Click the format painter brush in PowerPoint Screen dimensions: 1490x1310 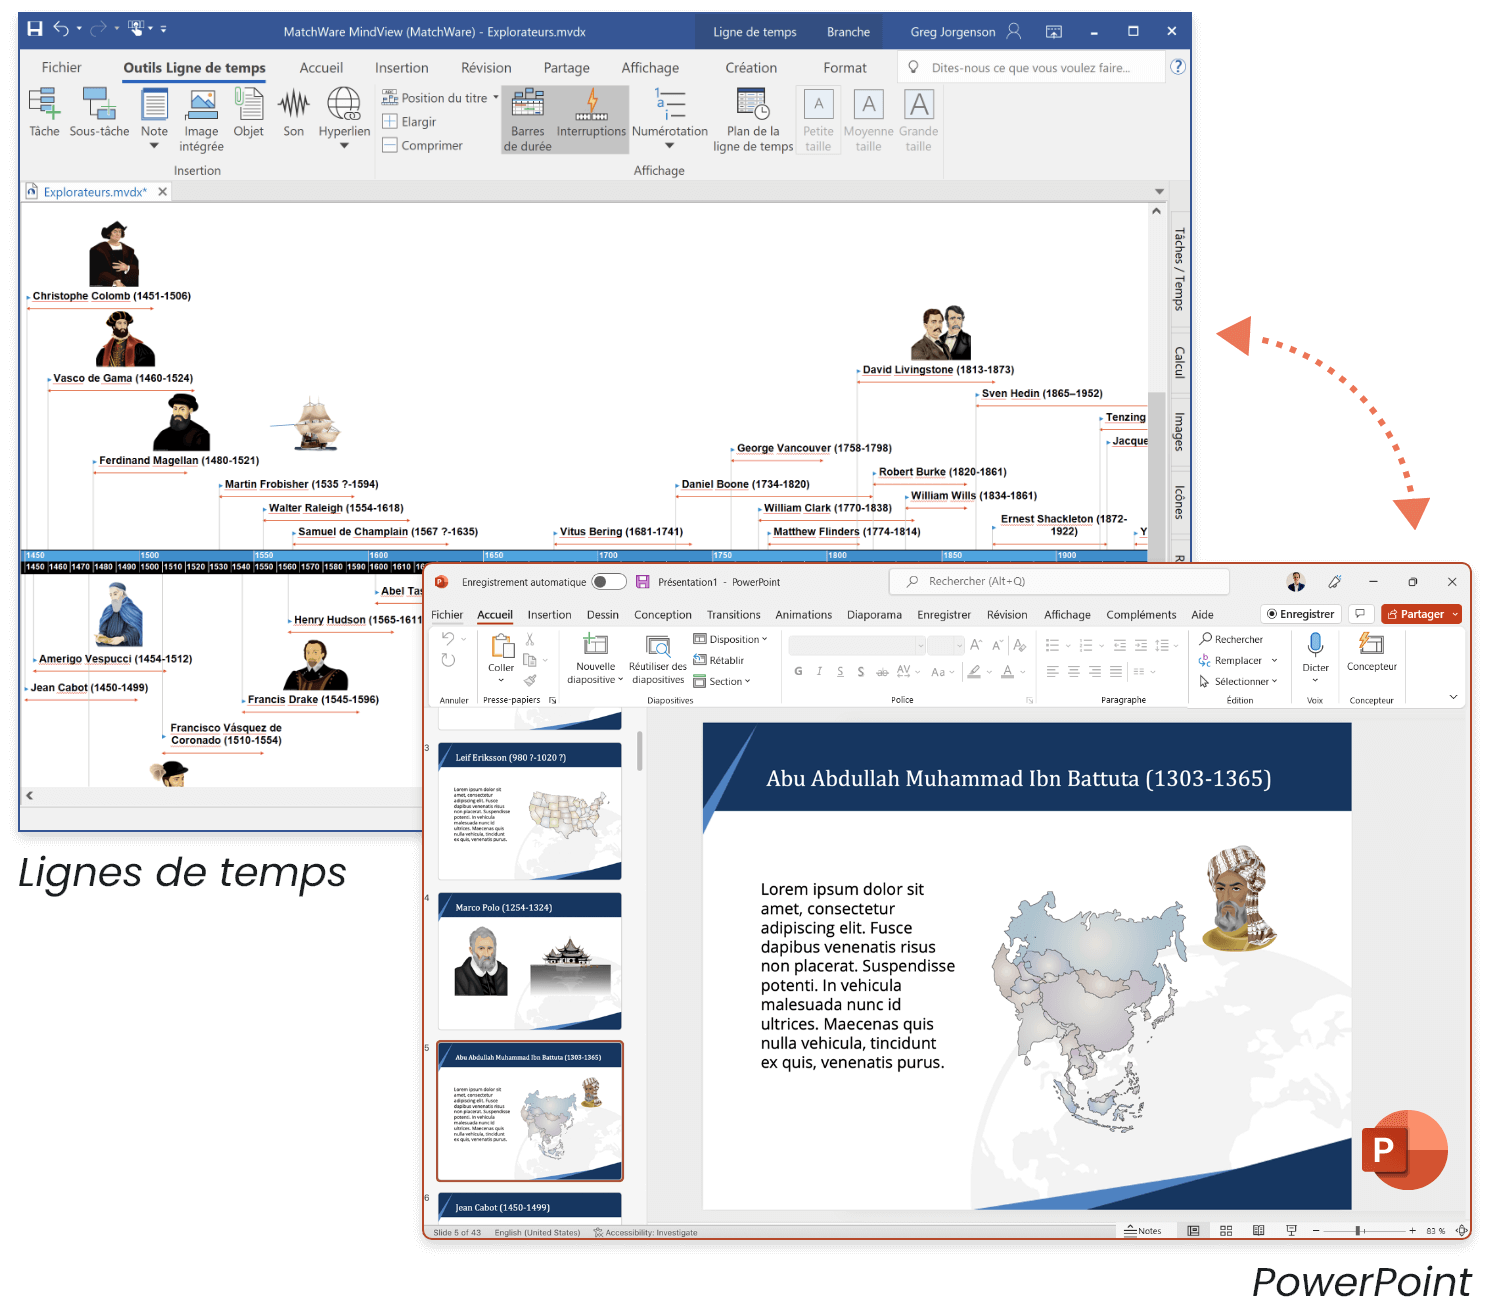[x=530, y=680]
